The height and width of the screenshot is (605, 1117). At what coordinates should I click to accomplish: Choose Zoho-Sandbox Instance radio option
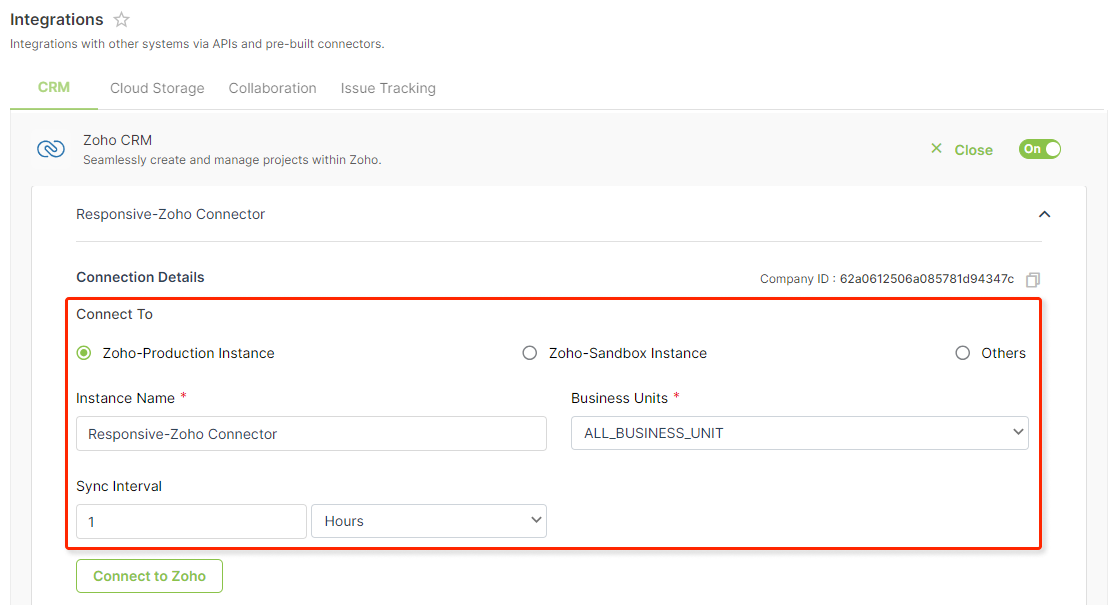point(529,353)
